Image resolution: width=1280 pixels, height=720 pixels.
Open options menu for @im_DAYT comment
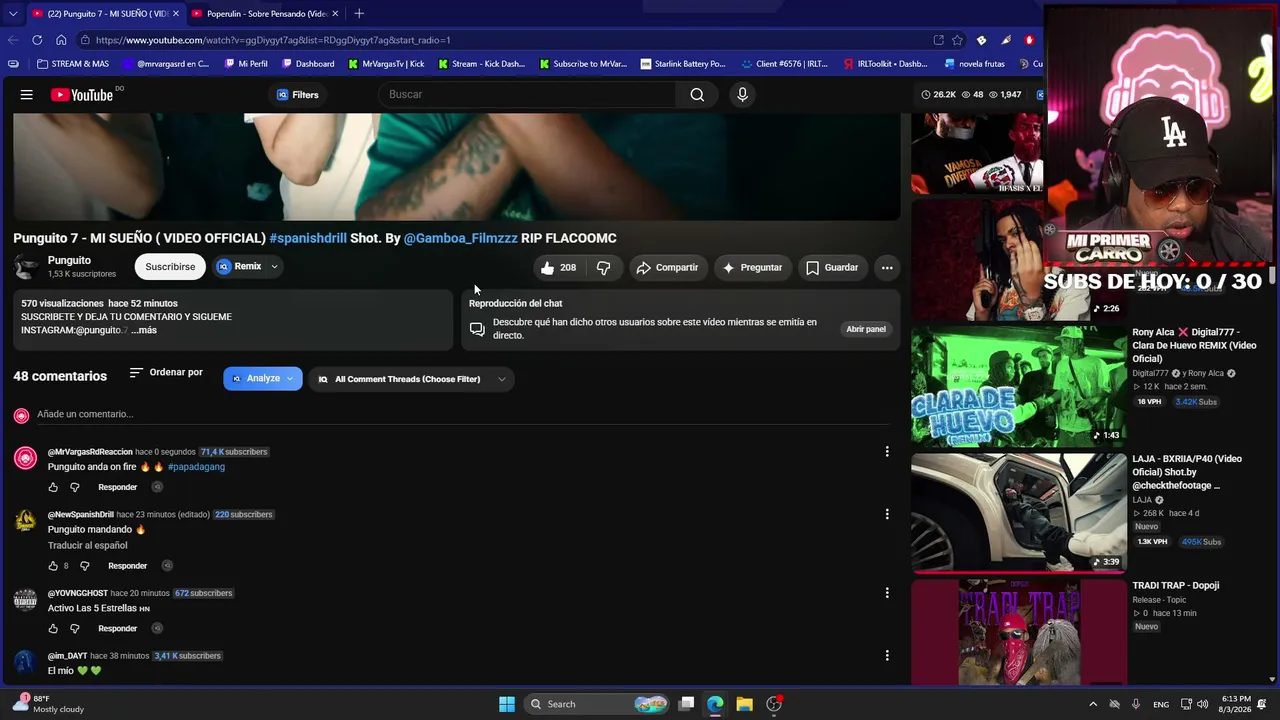click(x=887, y=656)
